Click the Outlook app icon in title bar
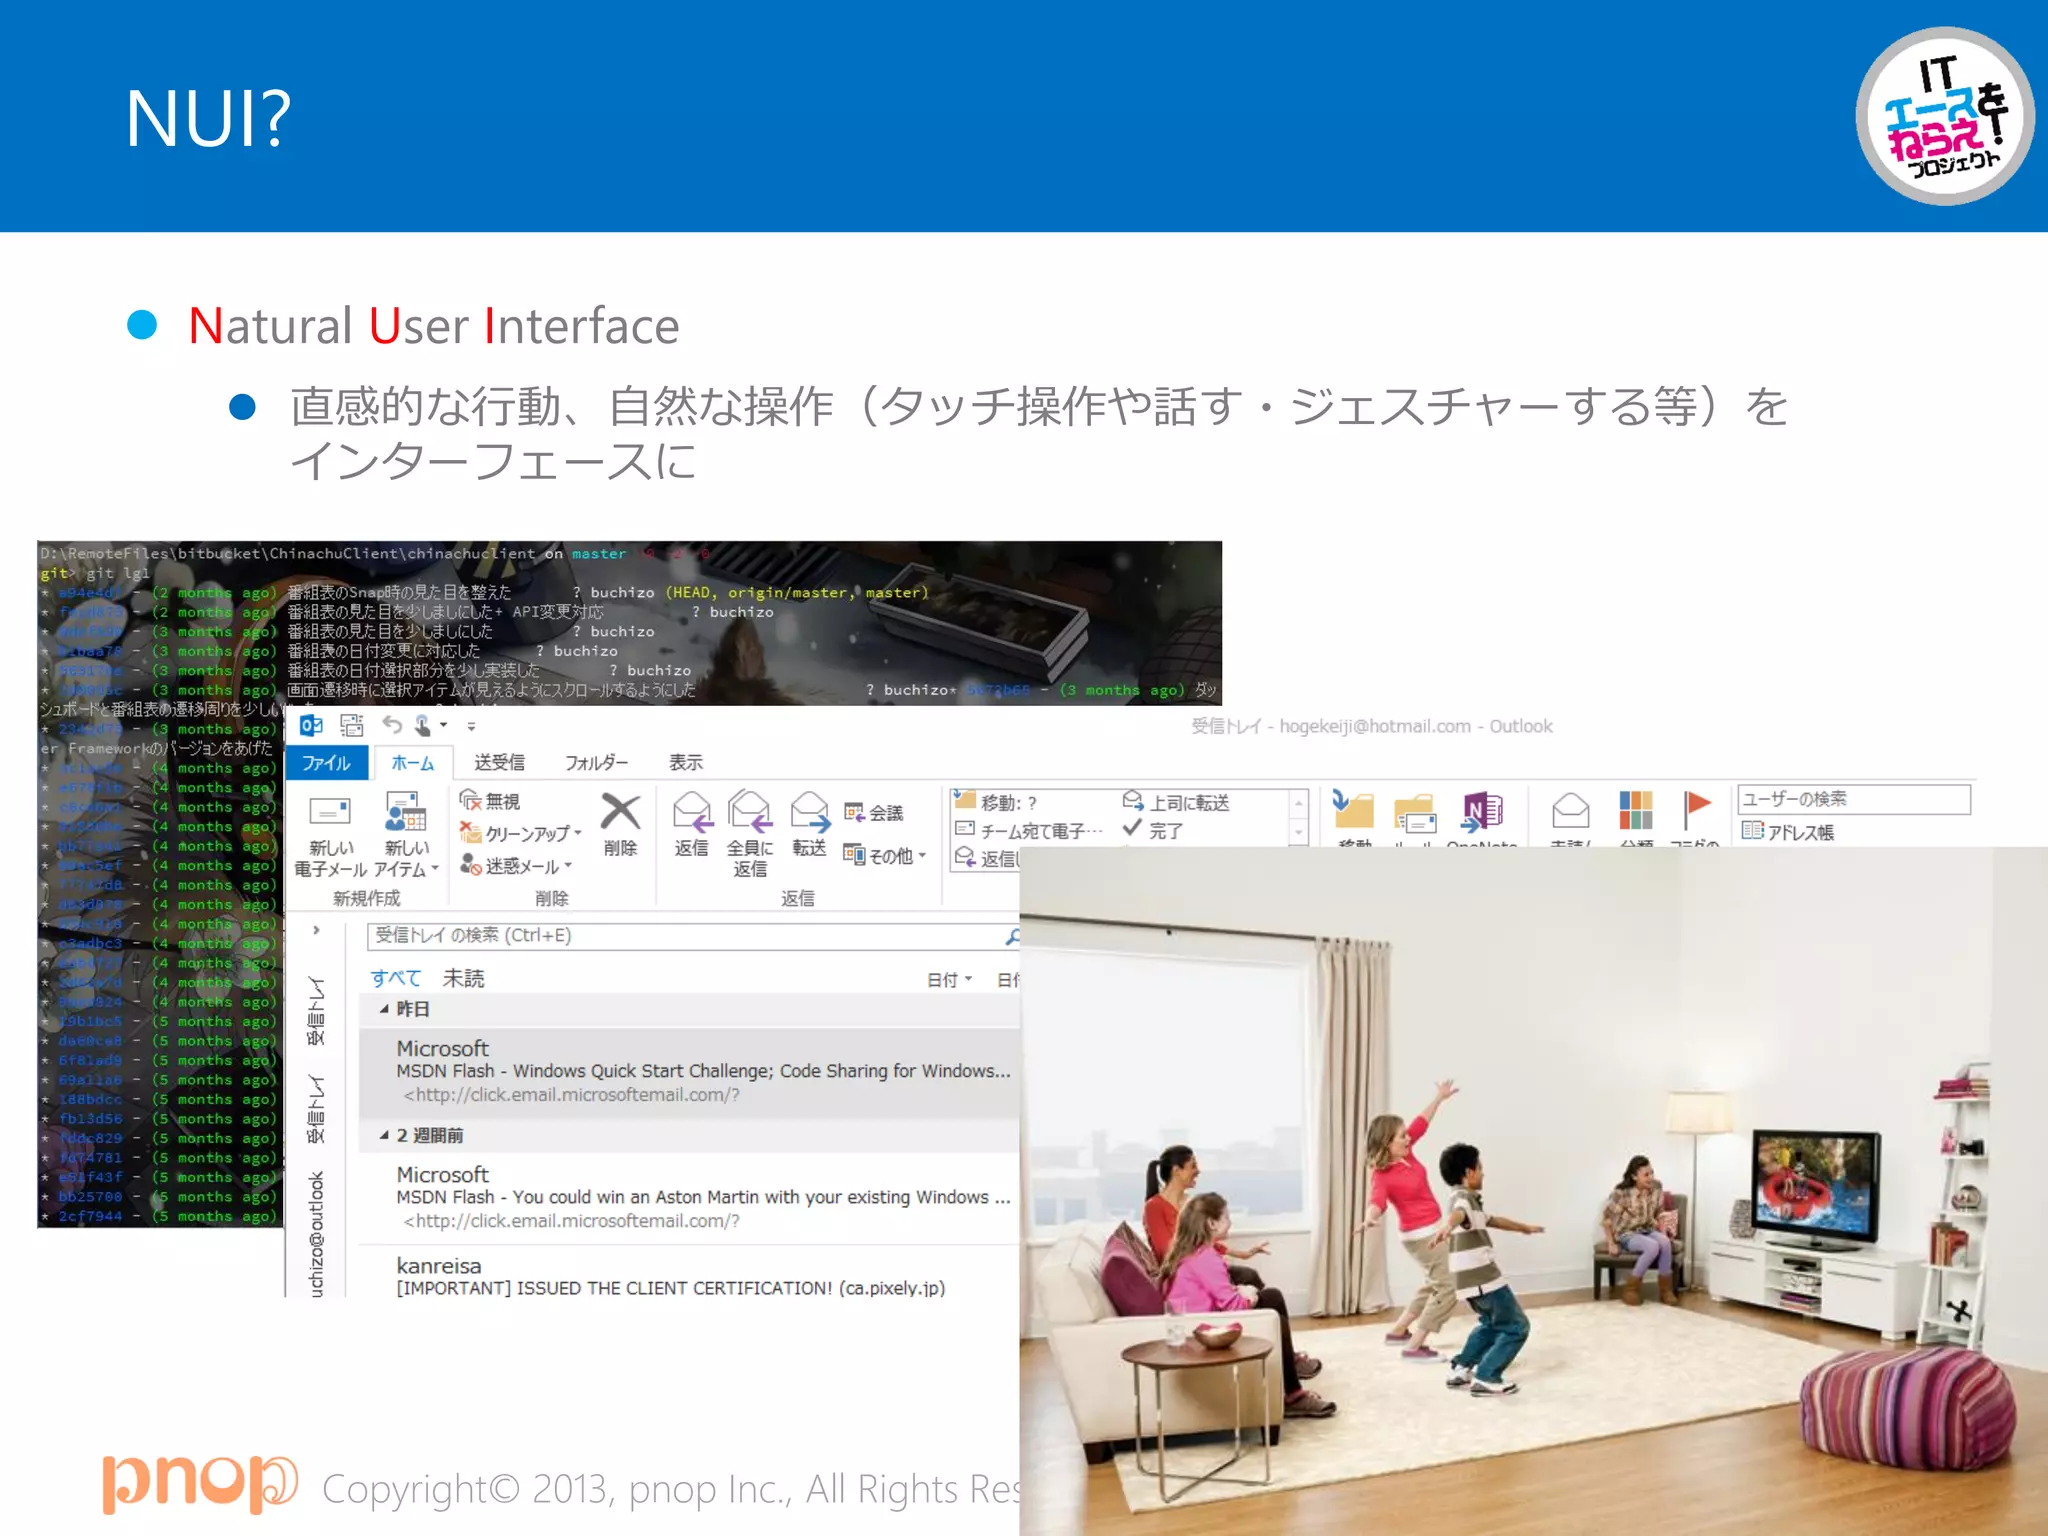The width and height of the screenshot is (2048, 1536). [x=311, y=725]
